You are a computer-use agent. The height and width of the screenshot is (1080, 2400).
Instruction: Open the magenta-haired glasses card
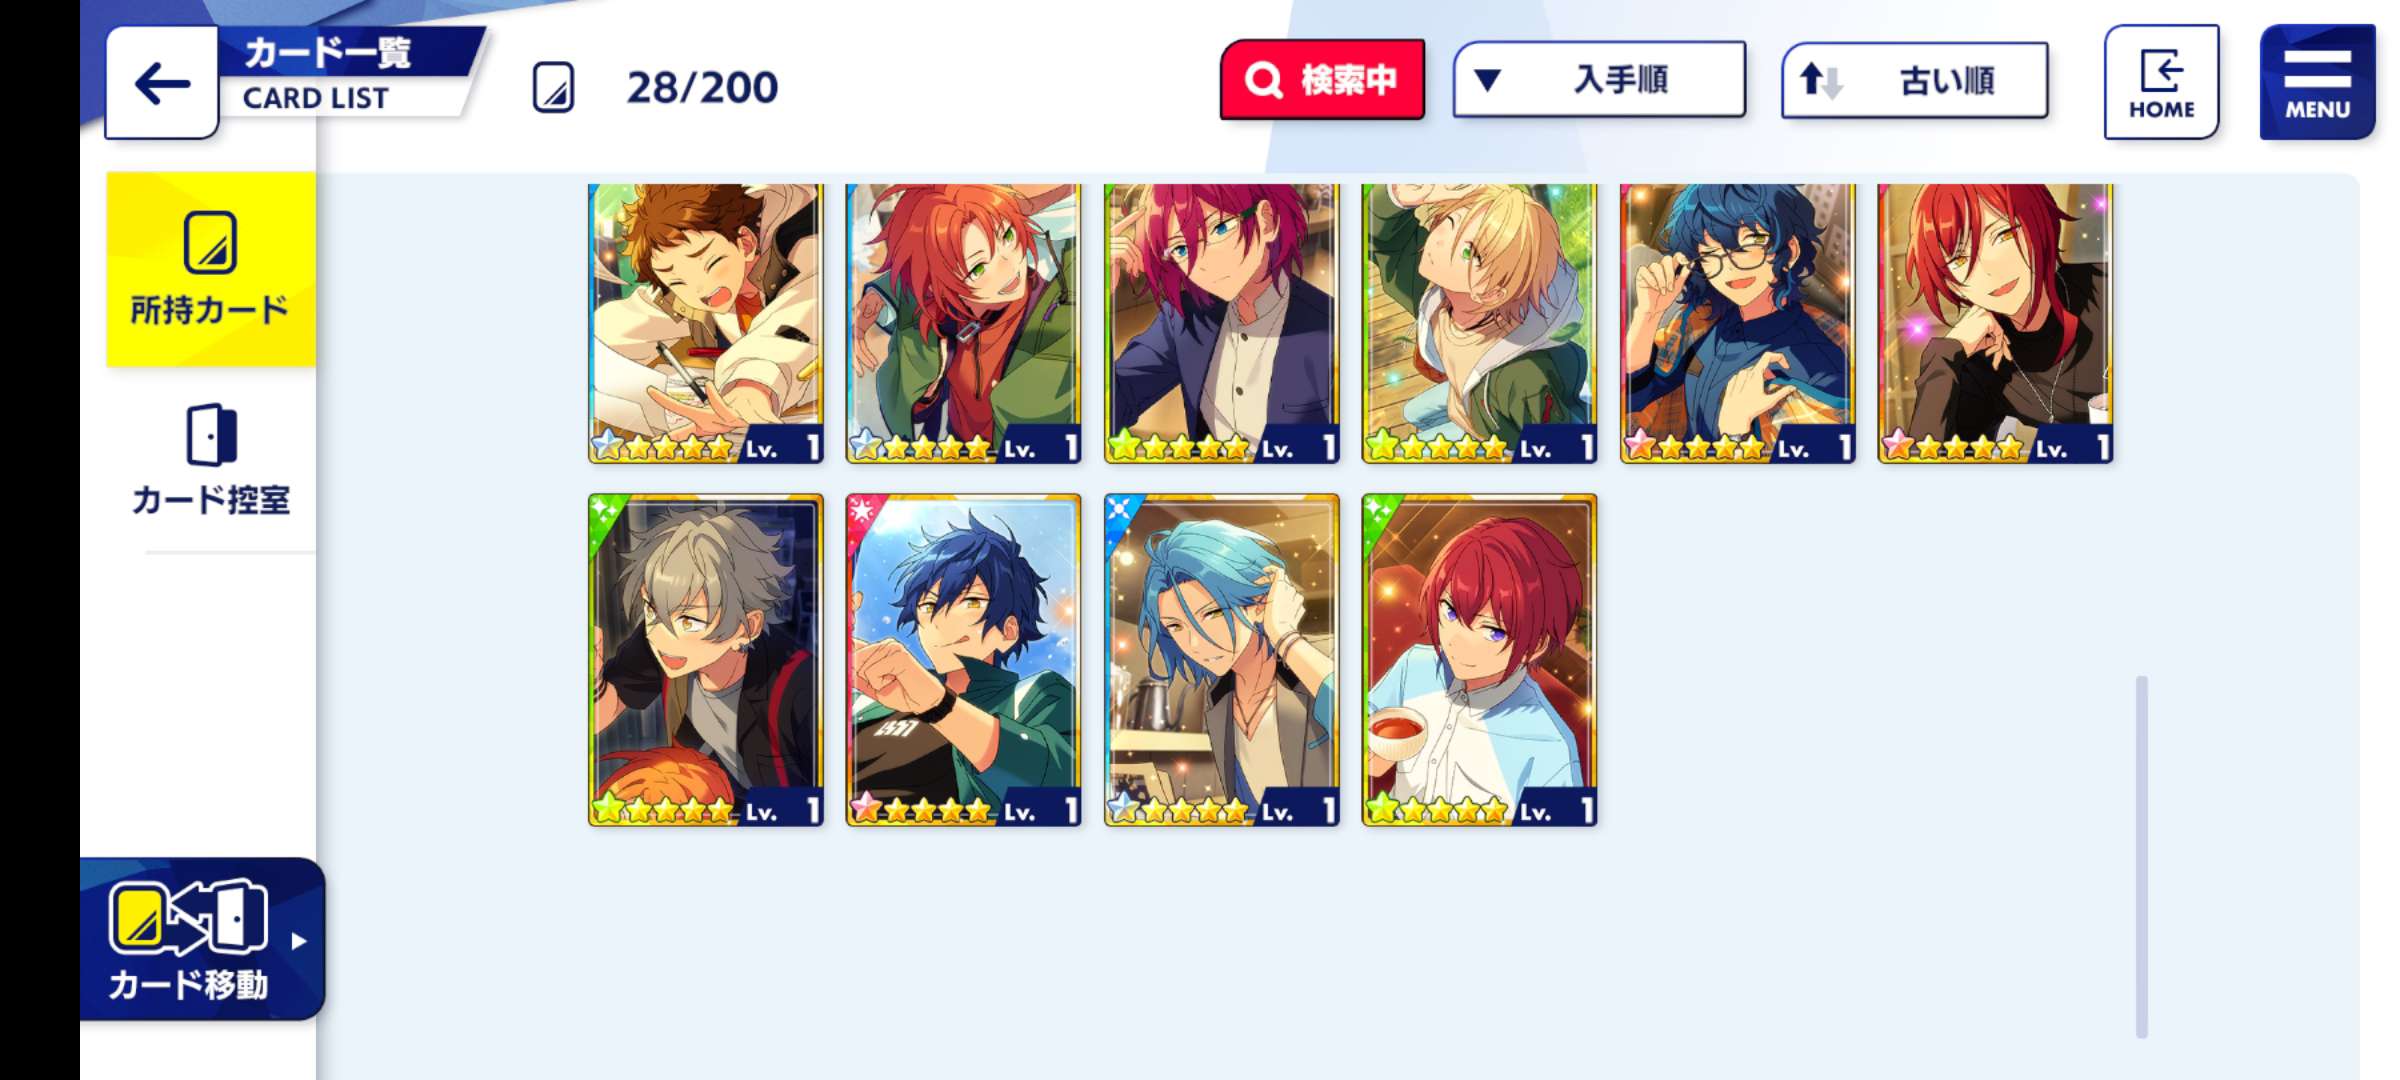pos(1222,323)
